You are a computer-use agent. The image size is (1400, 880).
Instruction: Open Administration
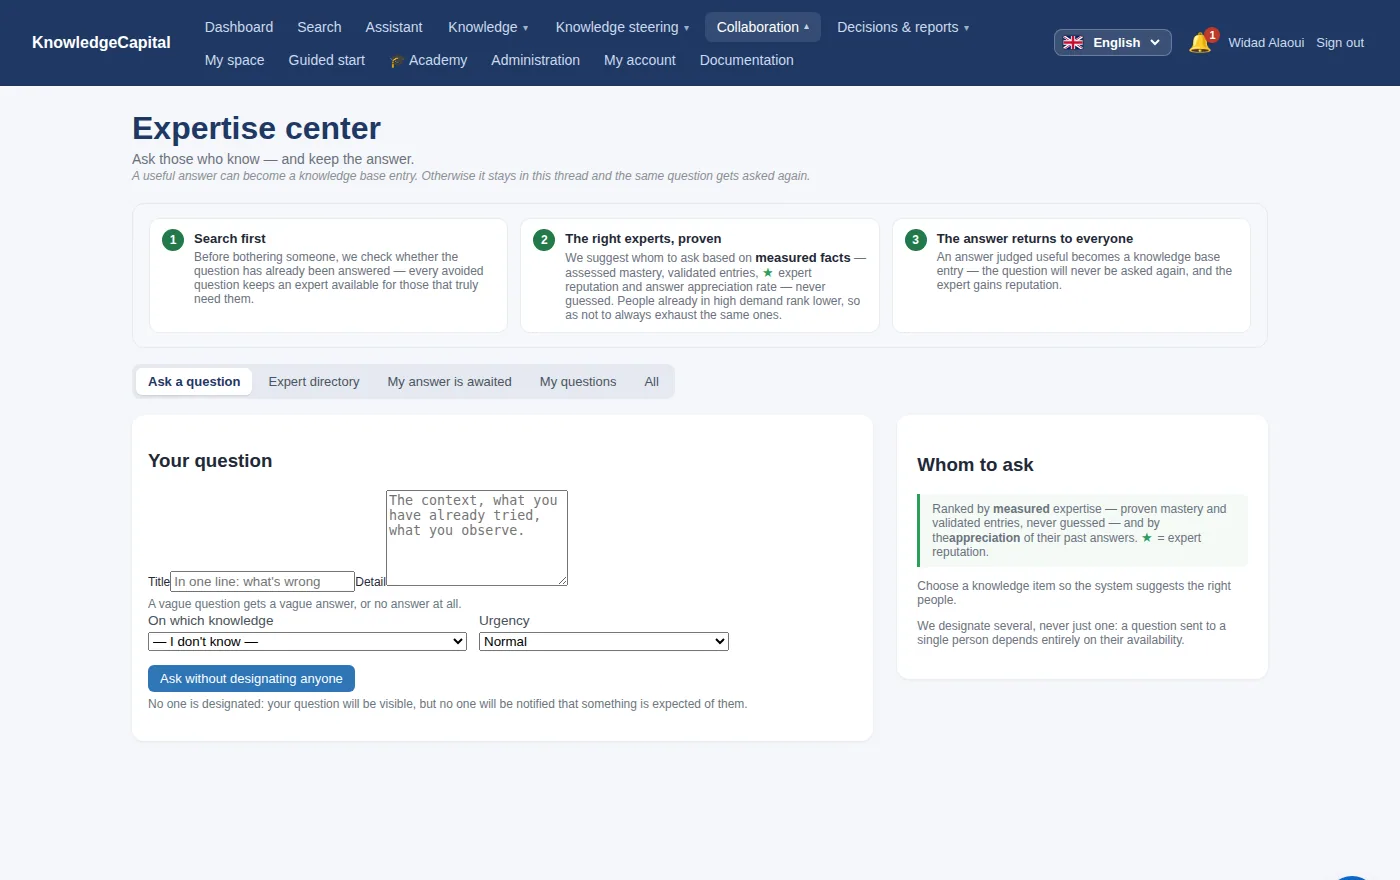tap(535, 60)
